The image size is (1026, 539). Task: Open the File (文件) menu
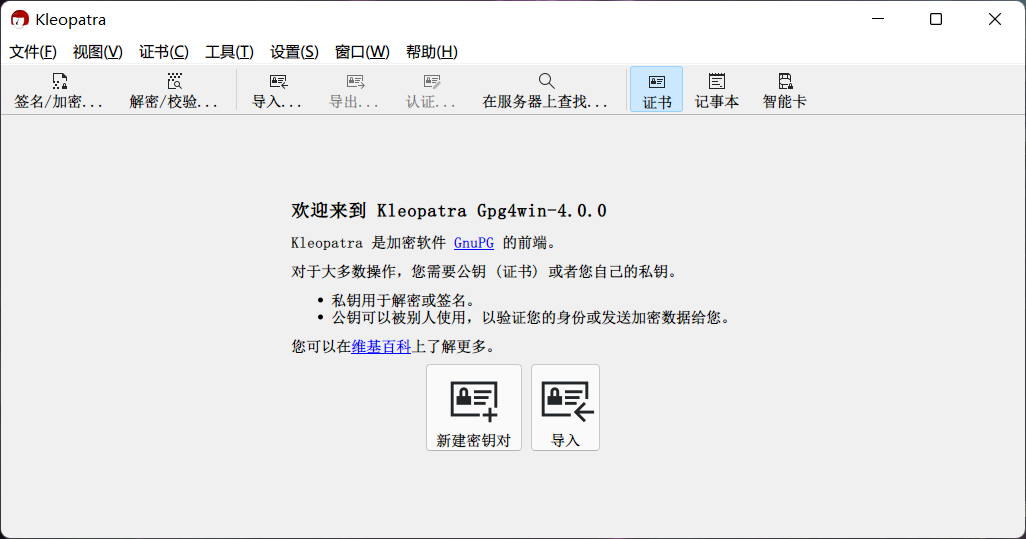tap(33, 52)
